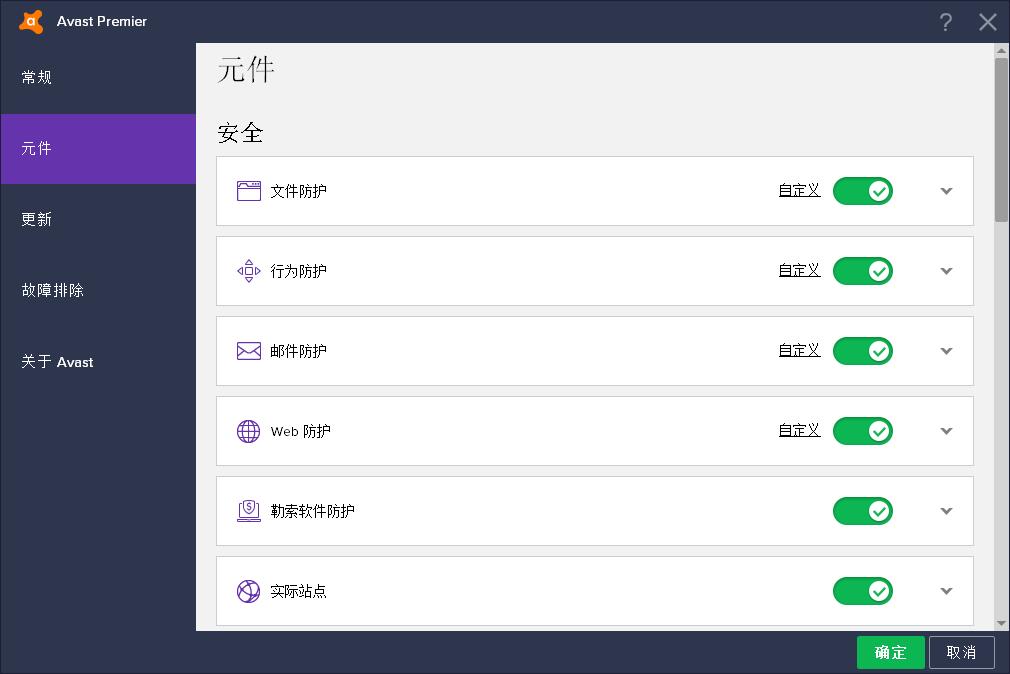
Task: Click the Avast logo icon
Action: point(31,21)
